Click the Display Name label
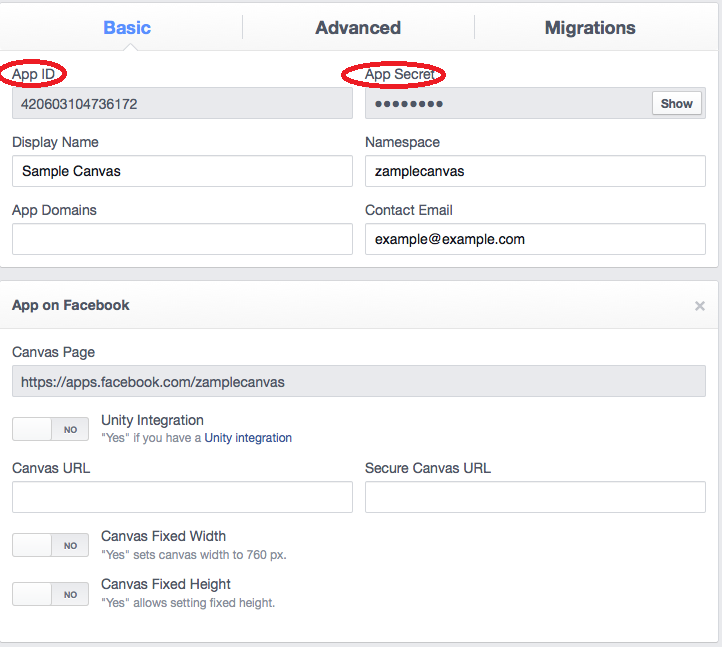Viewport: 722px width, 647px height. pyautogui.click(x=55, y=142)
